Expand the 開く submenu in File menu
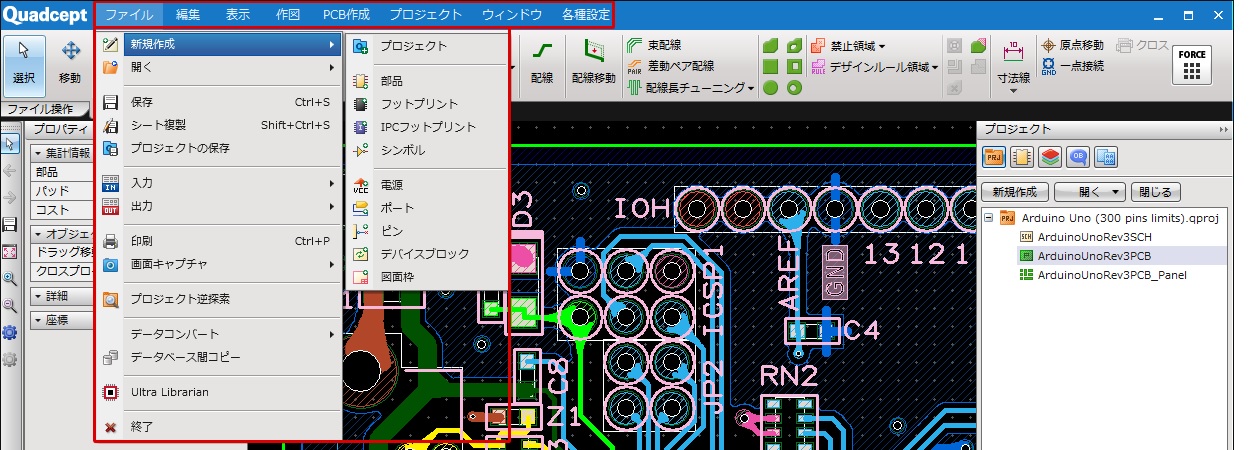Screen dimensions: 1250x450 click(220, 68)
